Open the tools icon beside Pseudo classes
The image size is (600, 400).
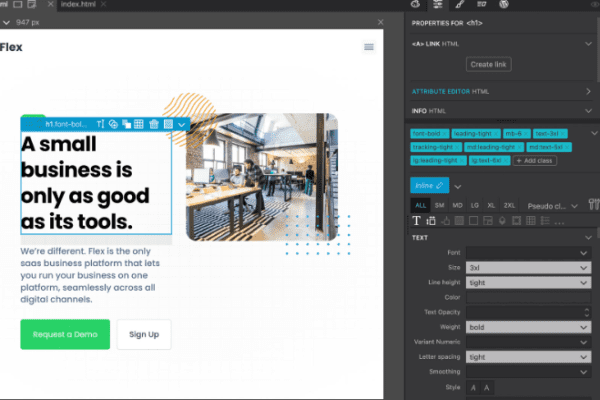click(593, 204)
